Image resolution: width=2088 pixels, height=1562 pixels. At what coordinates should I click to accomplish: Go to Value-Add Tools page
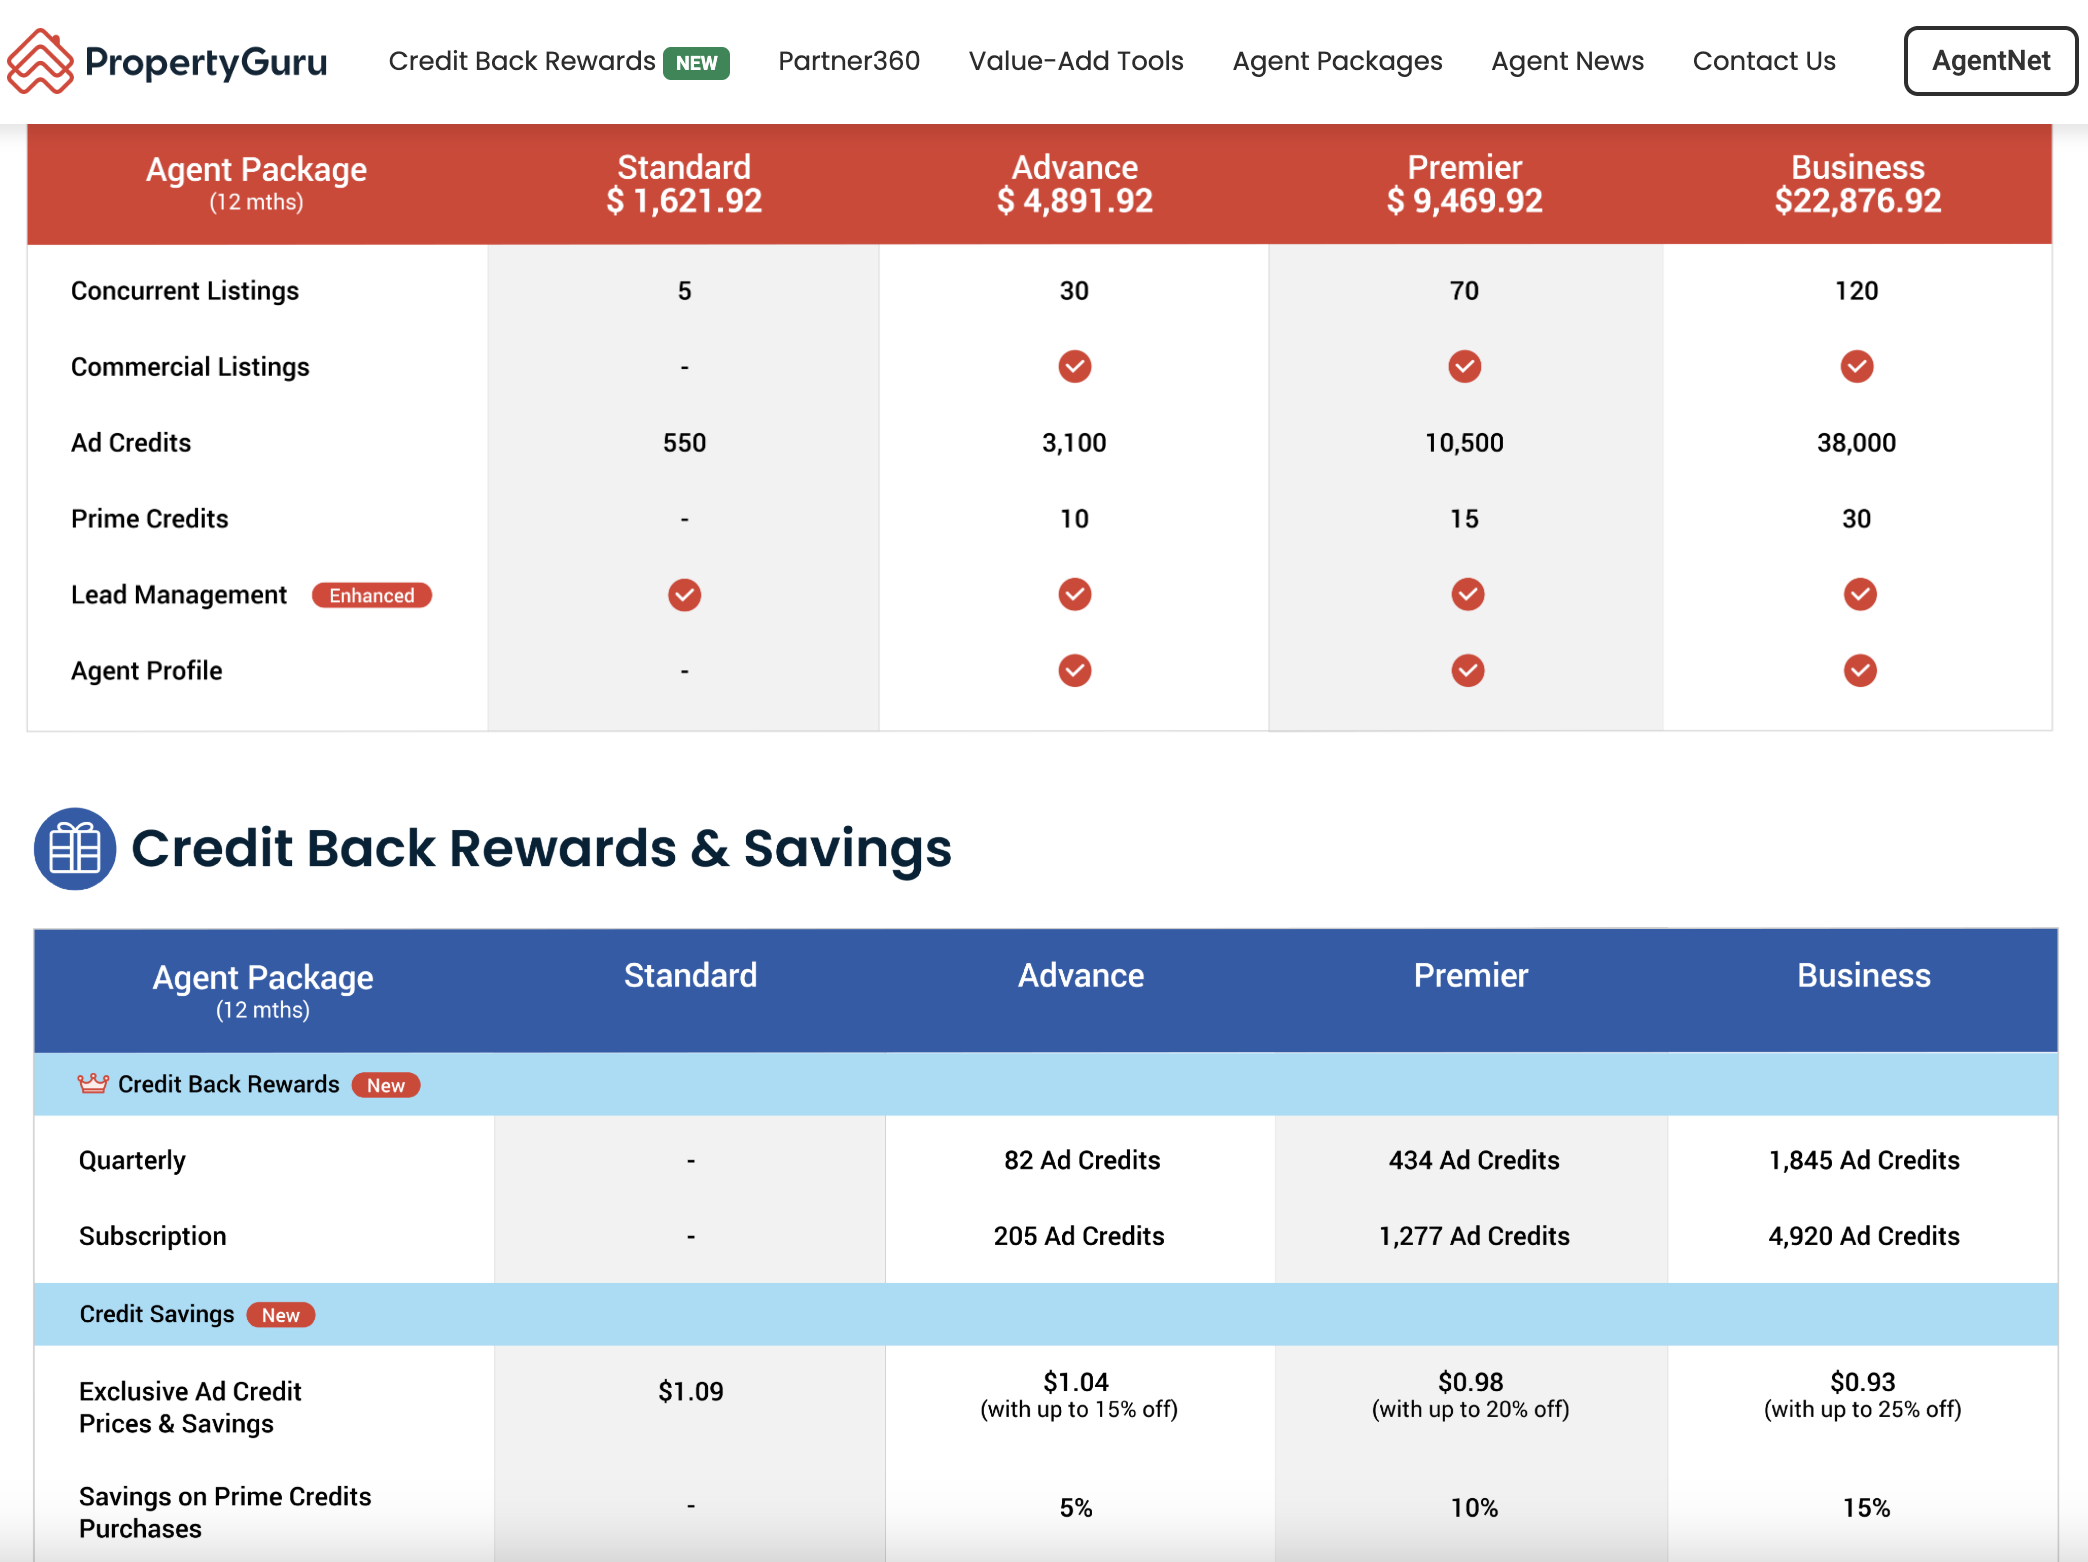pos(1075,61)
